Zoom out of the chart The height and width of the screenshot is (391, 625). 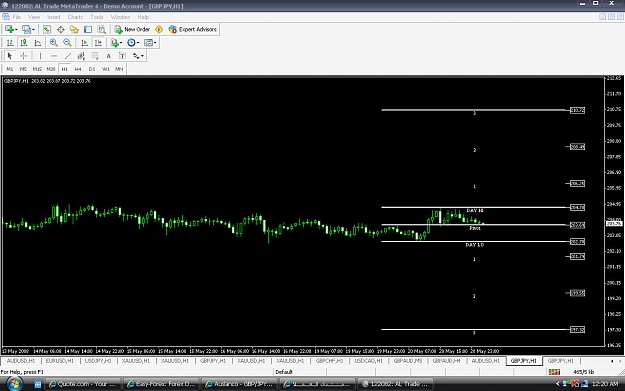(67, 43)
